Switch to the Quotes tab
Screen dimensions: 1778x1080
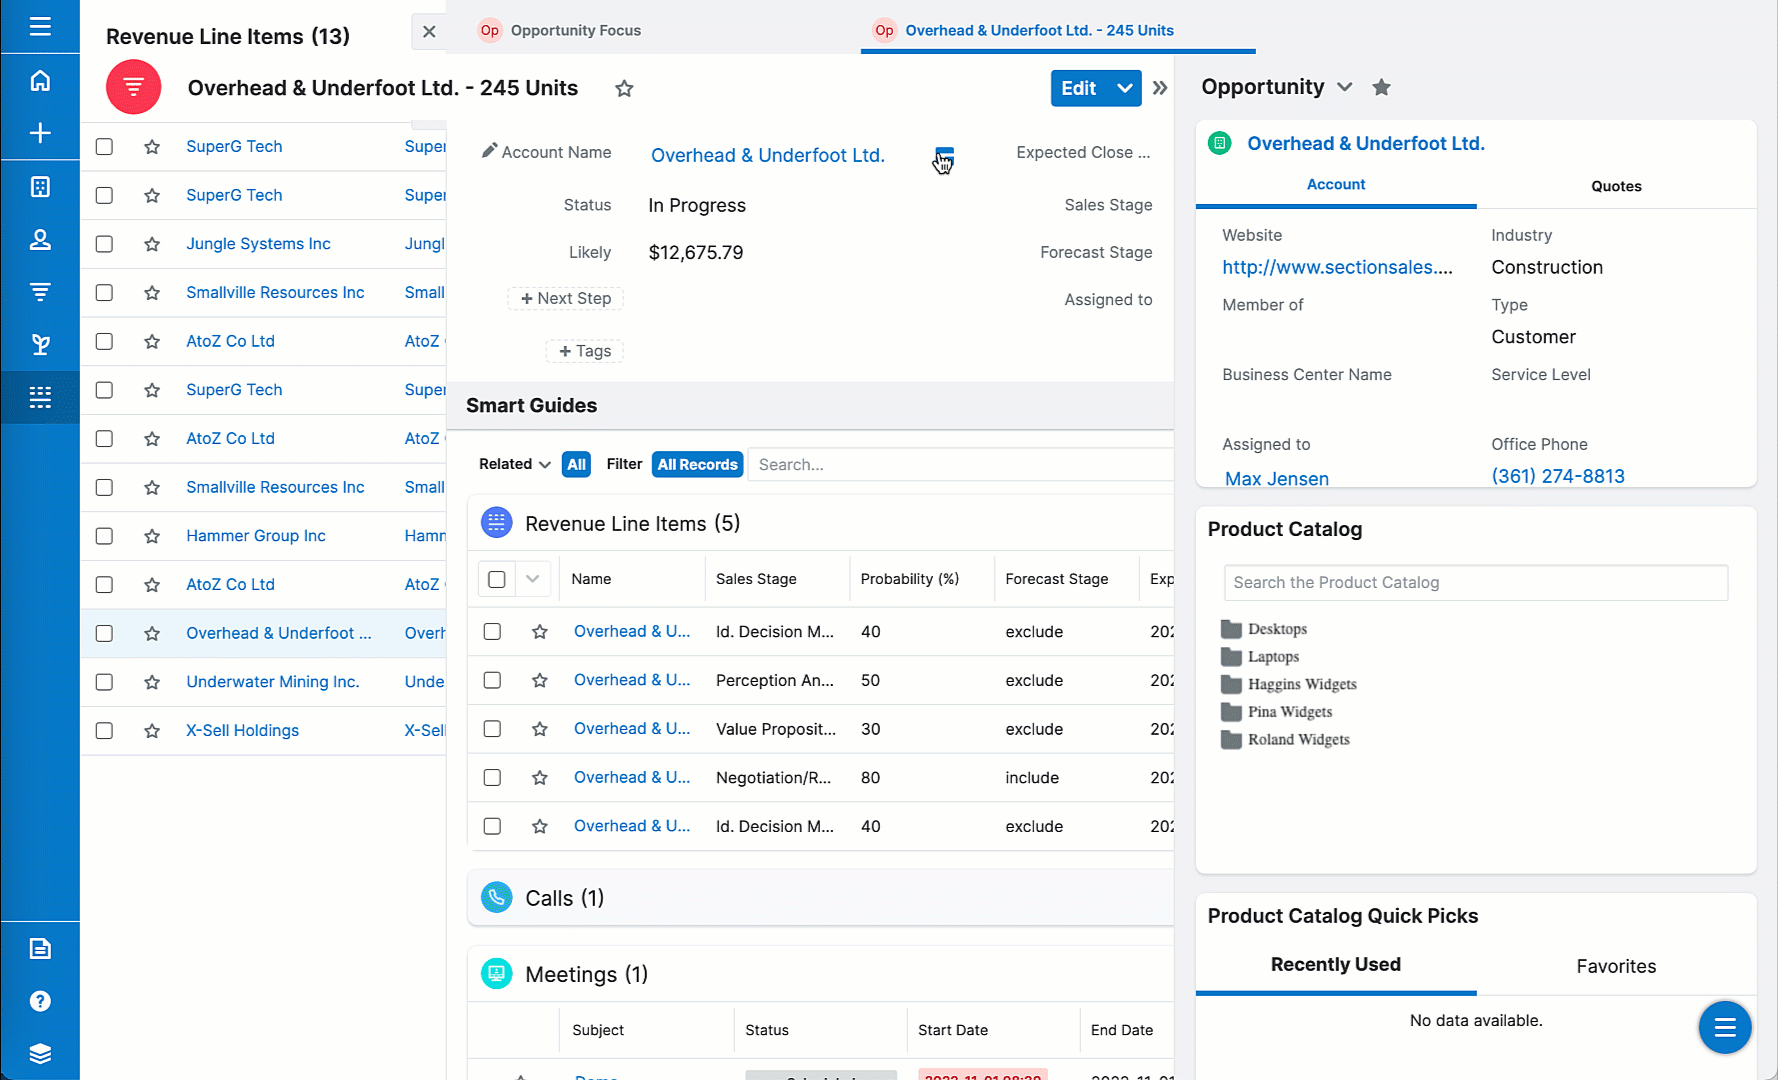tap(1616, 186)
